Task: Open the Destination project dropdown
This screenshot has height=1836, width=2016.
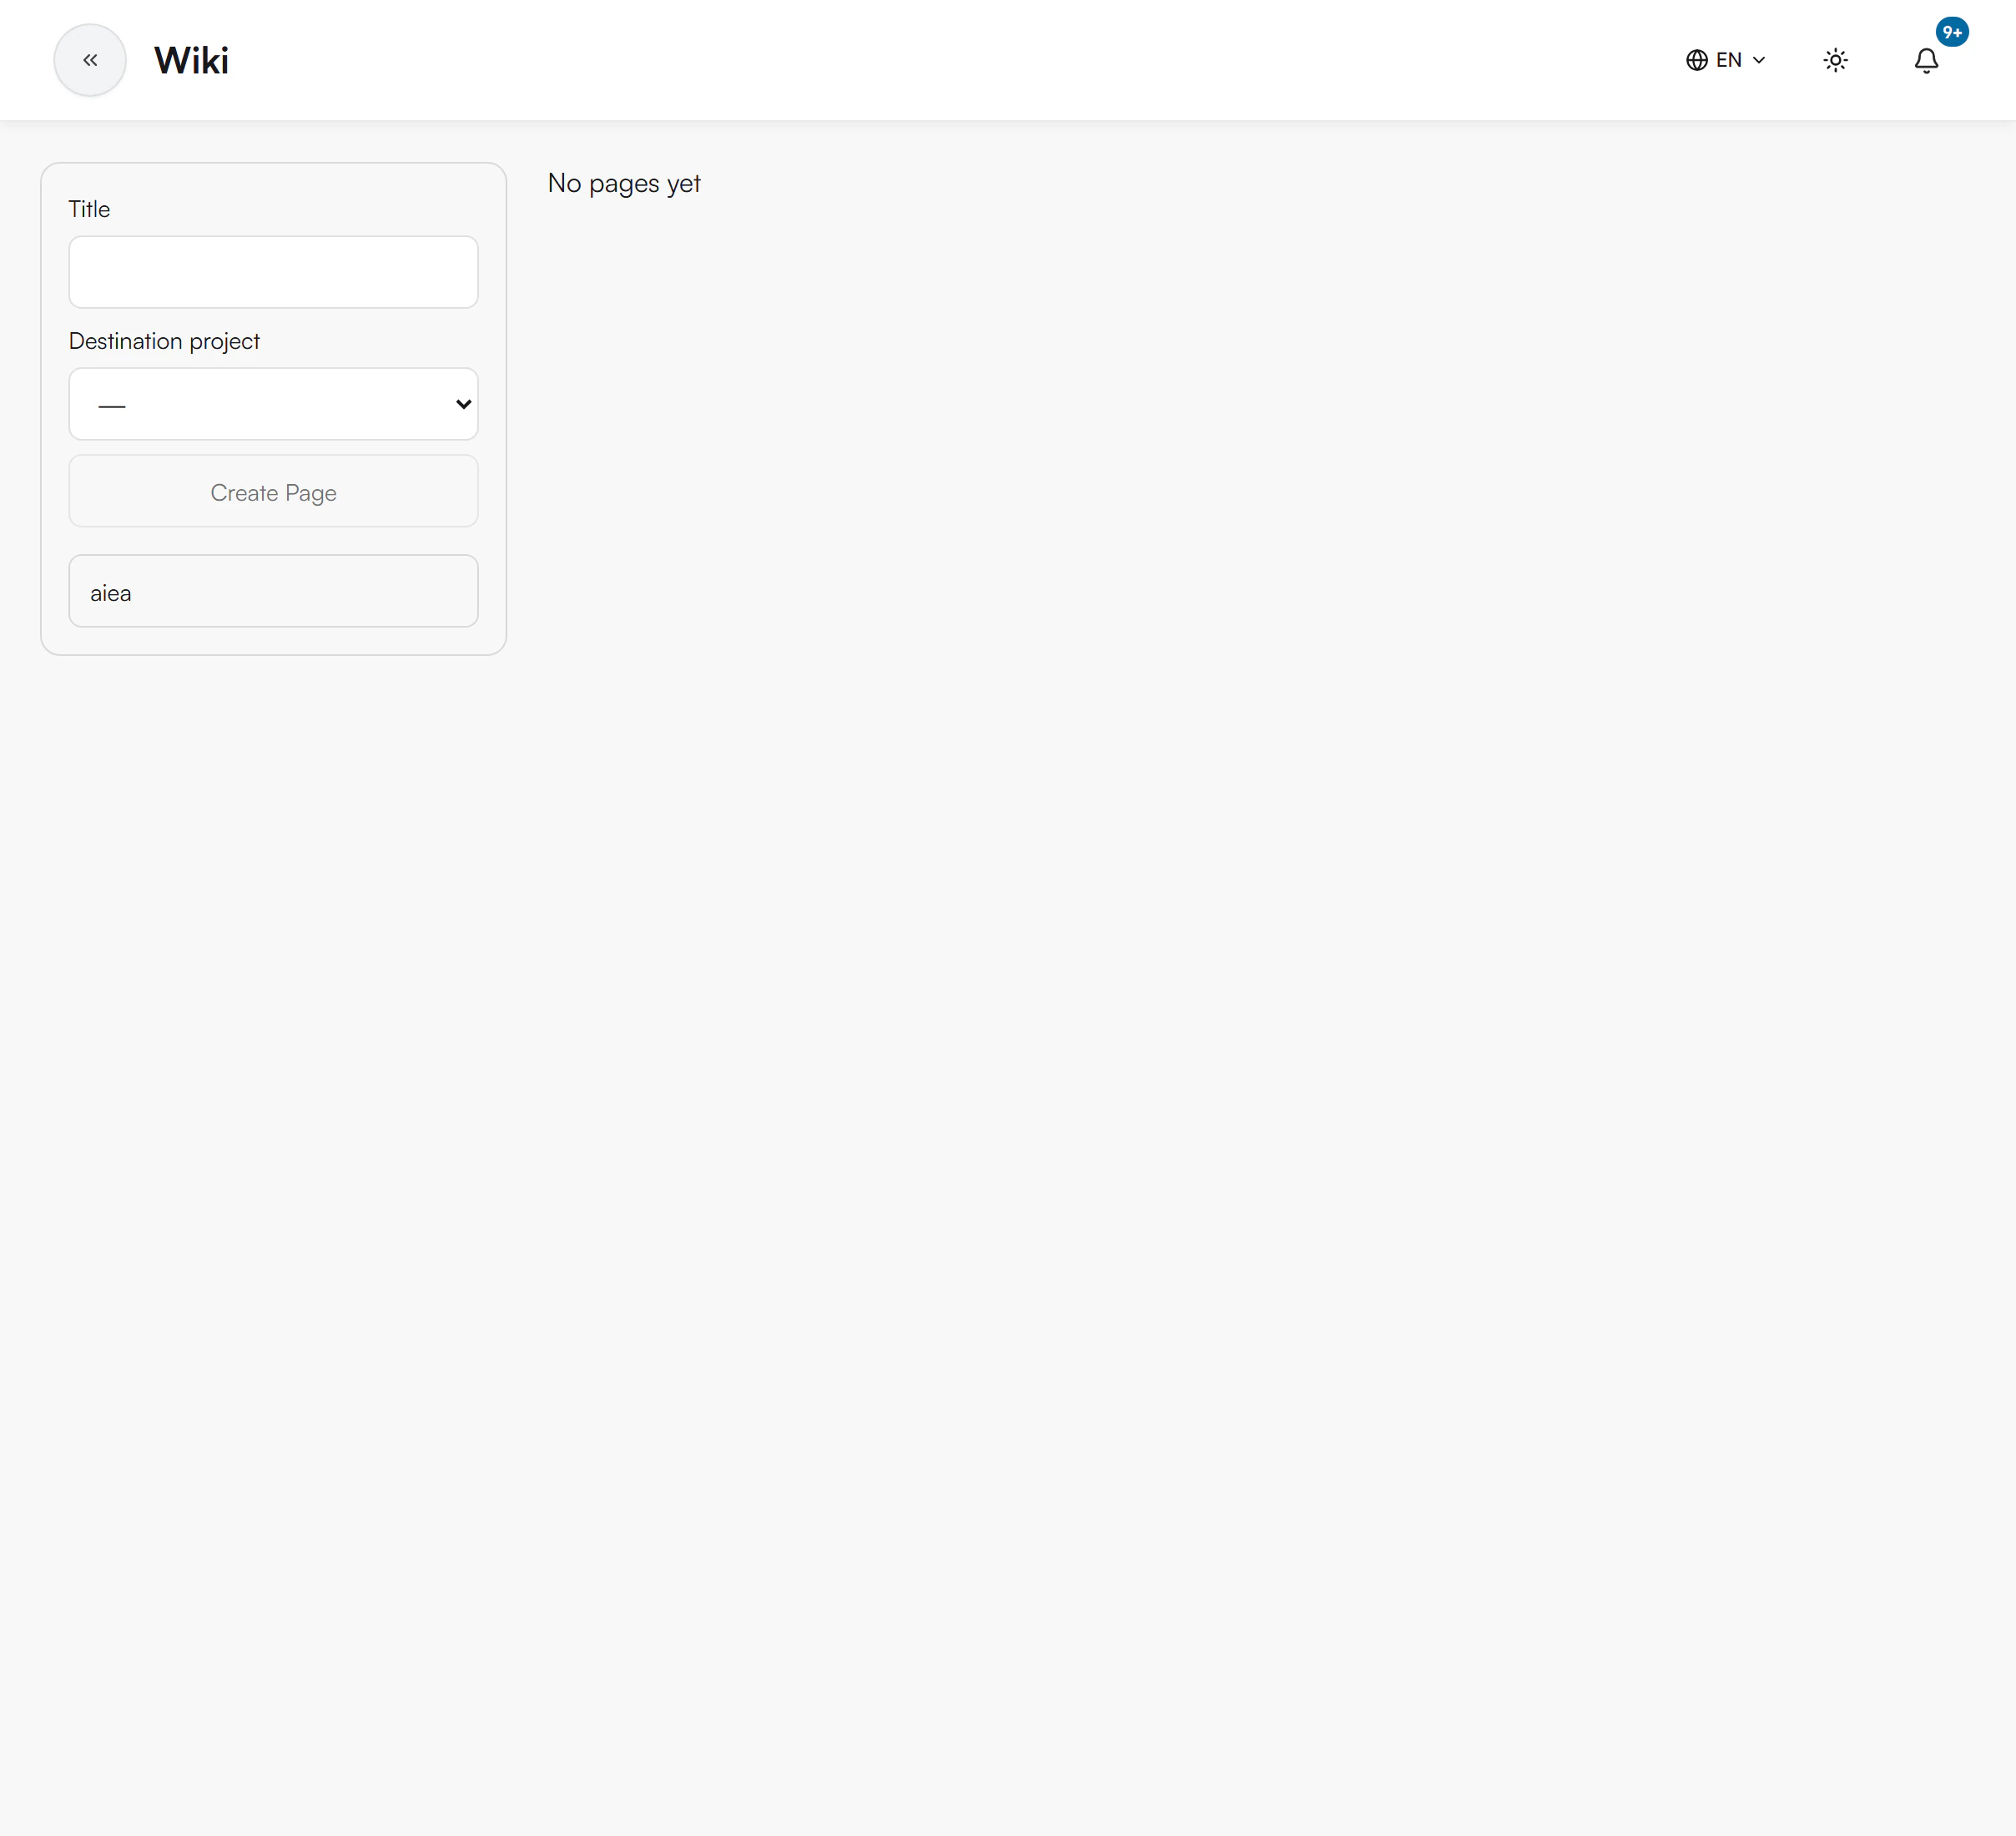Action: (x=273, y=404)
